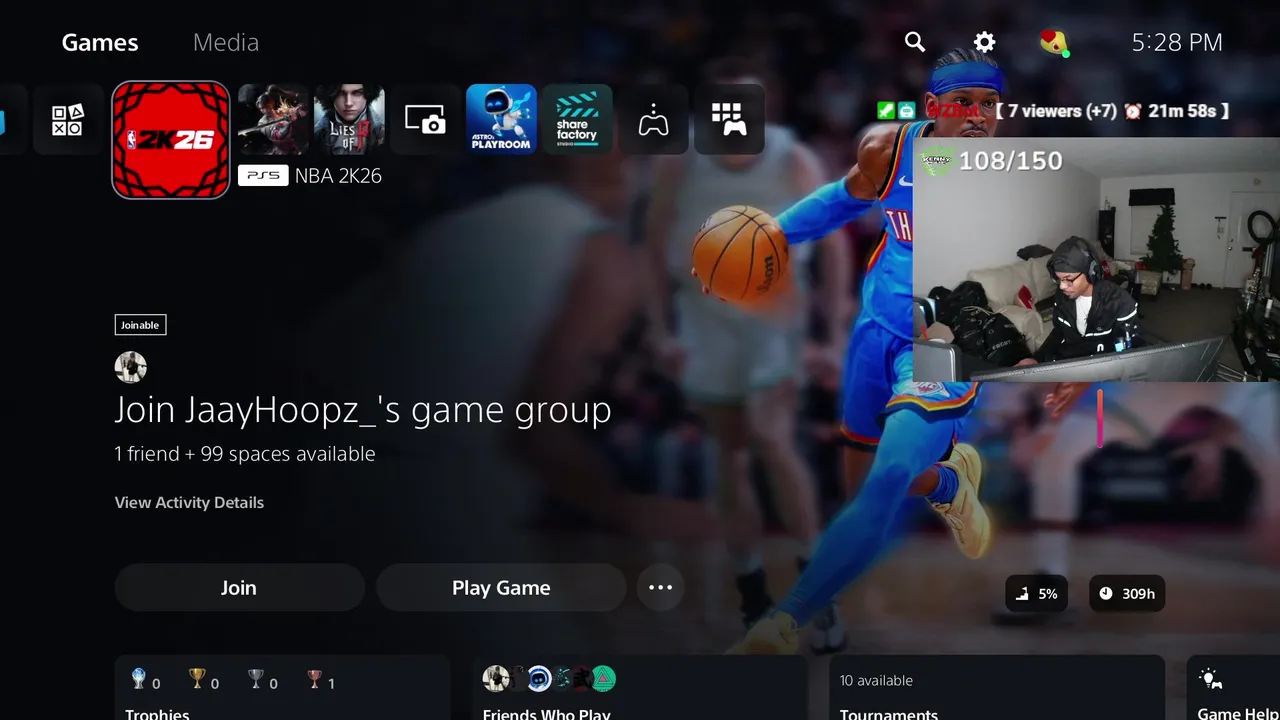Click the NBA 2K26 title label

(x=338, y=176)
